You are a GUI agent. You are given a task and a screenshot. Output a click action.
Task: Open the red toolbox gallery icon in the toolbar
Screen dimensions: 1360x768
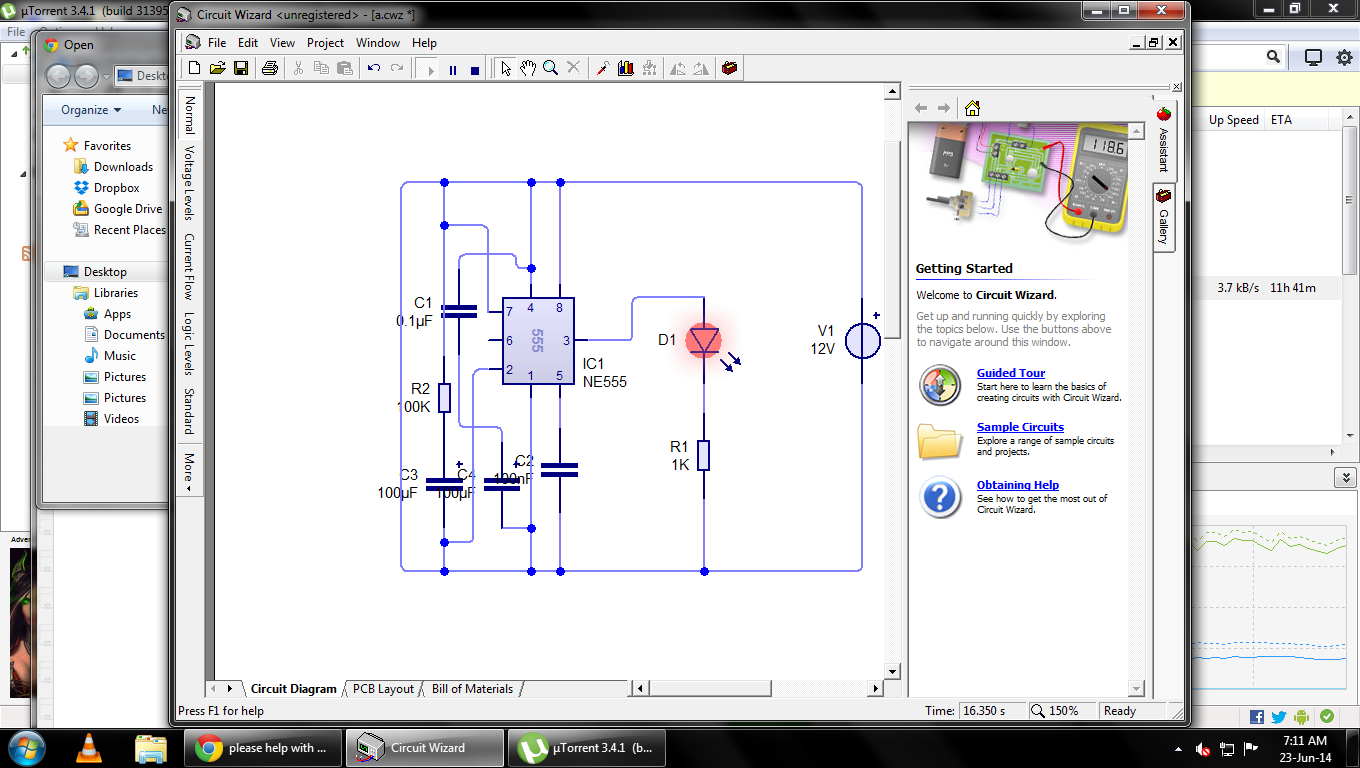(730, 68)
